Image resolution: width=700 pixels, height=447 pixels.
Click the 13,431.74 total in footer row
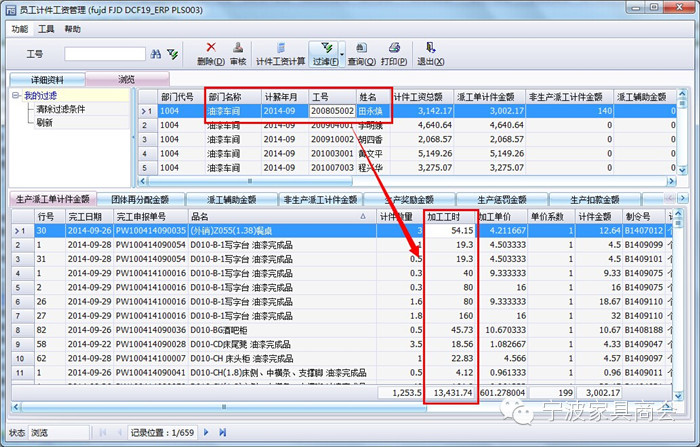pos(453,393)
